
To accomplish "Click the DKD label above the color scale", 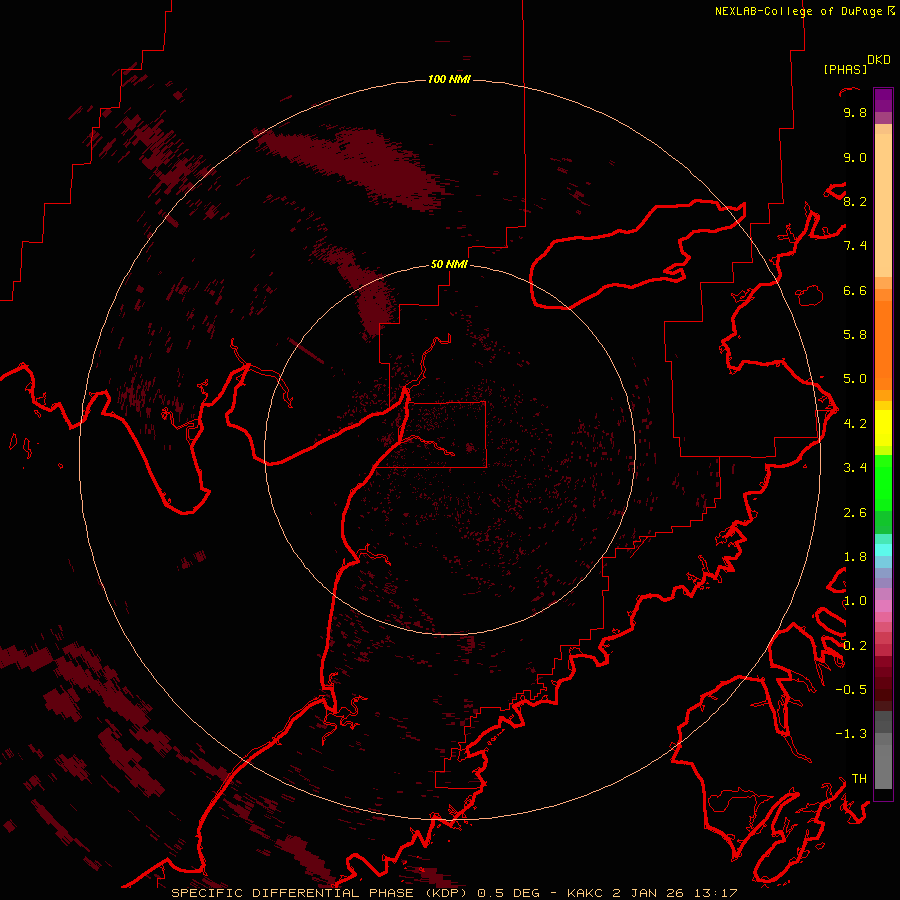I will pos(879,60).
